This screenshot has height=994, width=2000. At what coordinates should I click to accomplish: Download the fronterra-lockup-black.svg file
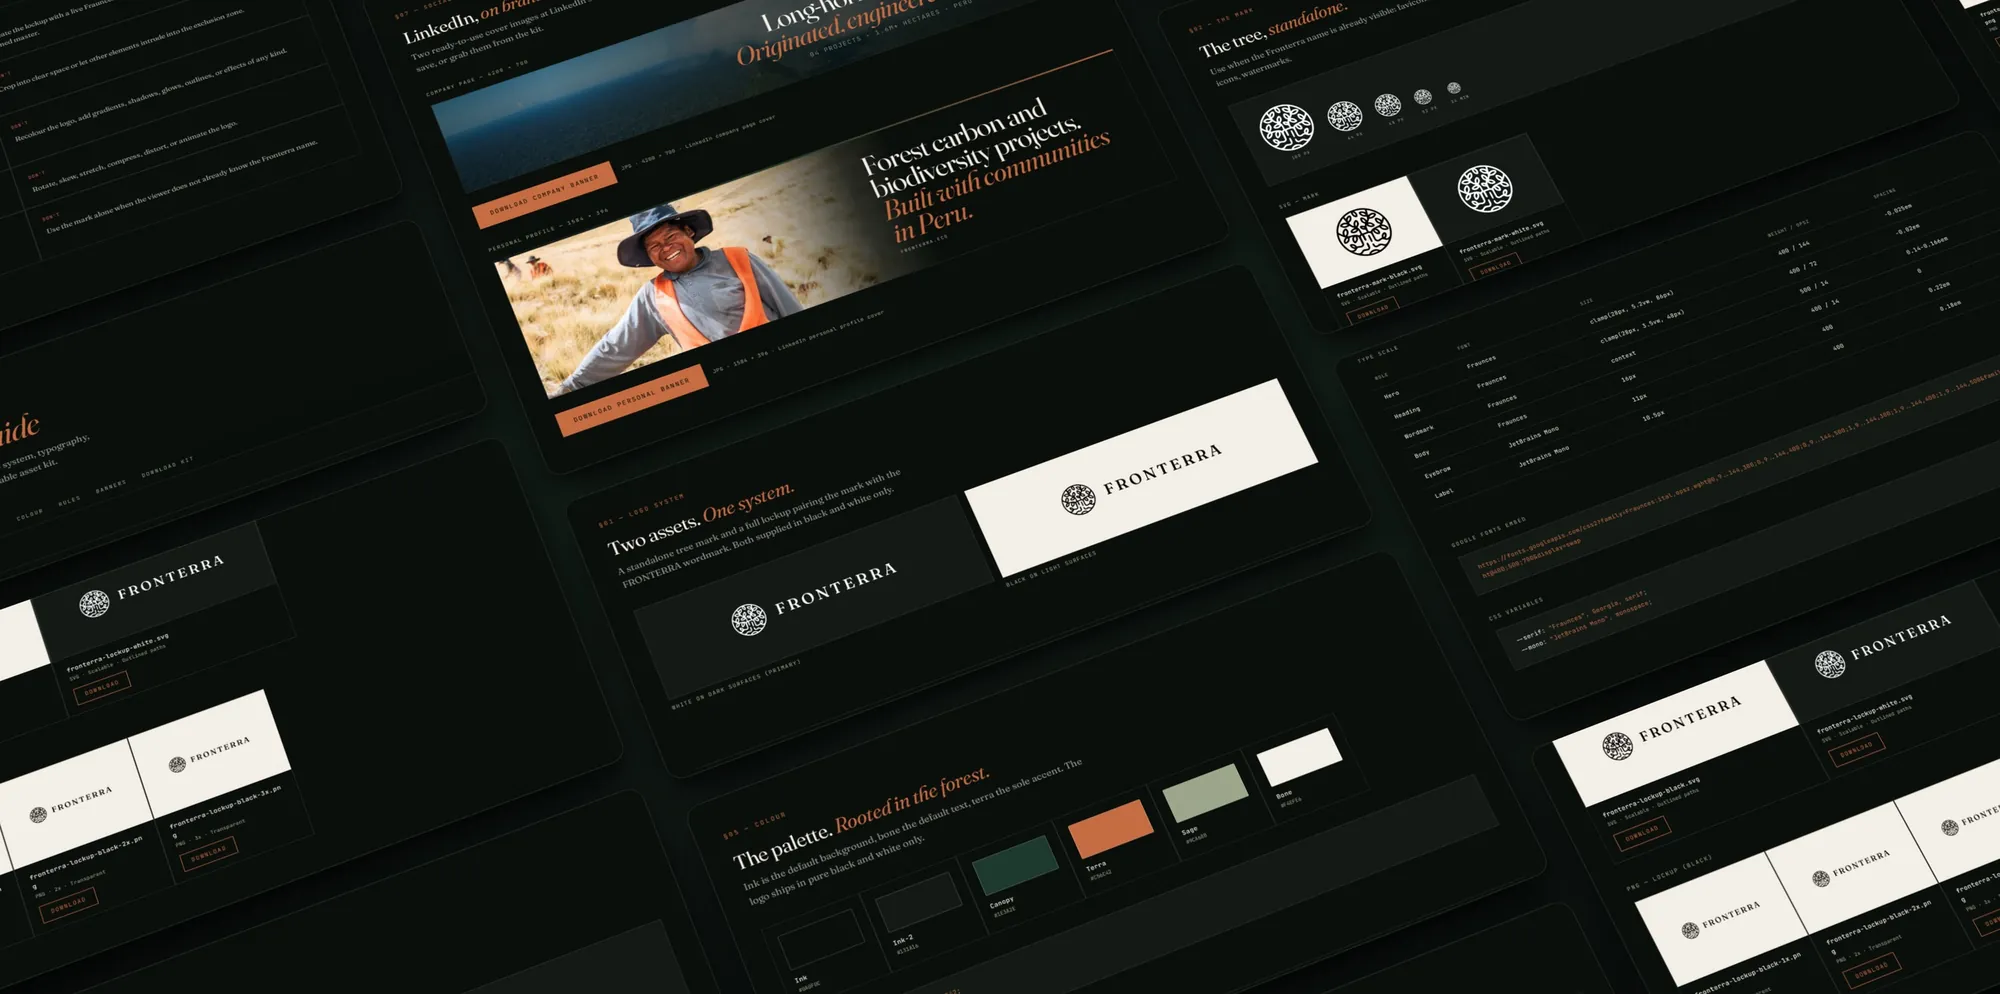[1641, 832]
